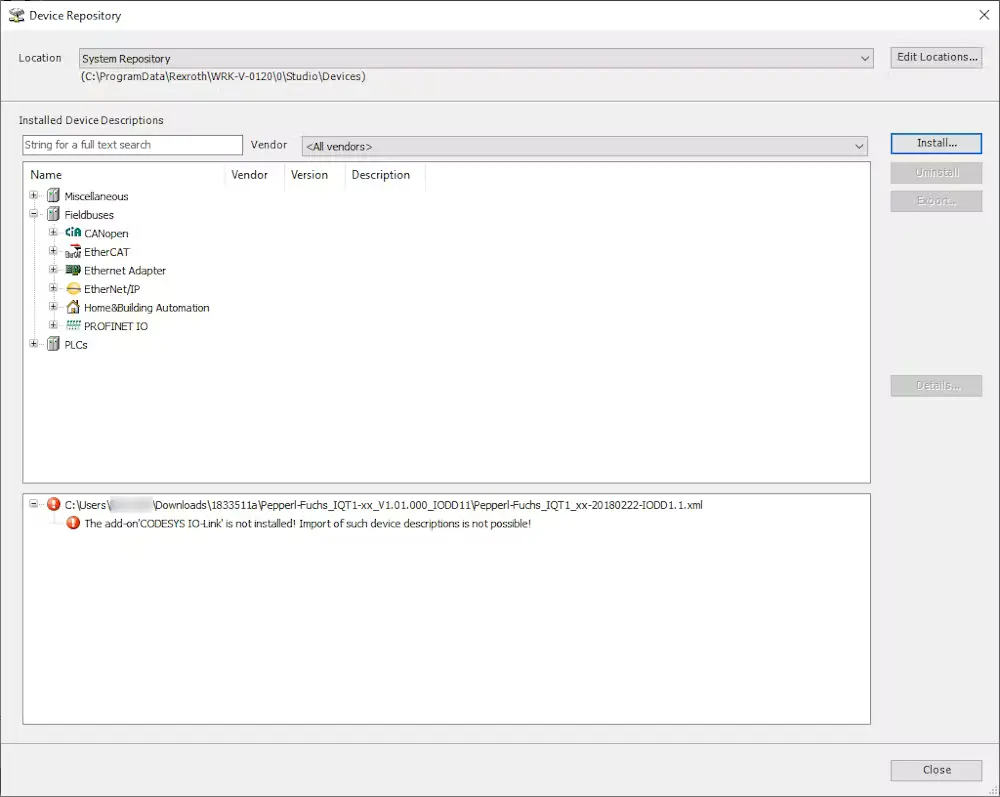Click the PROFINET IO icon
The width and height of the screenshot is (1000, 797).
[72, 326]
